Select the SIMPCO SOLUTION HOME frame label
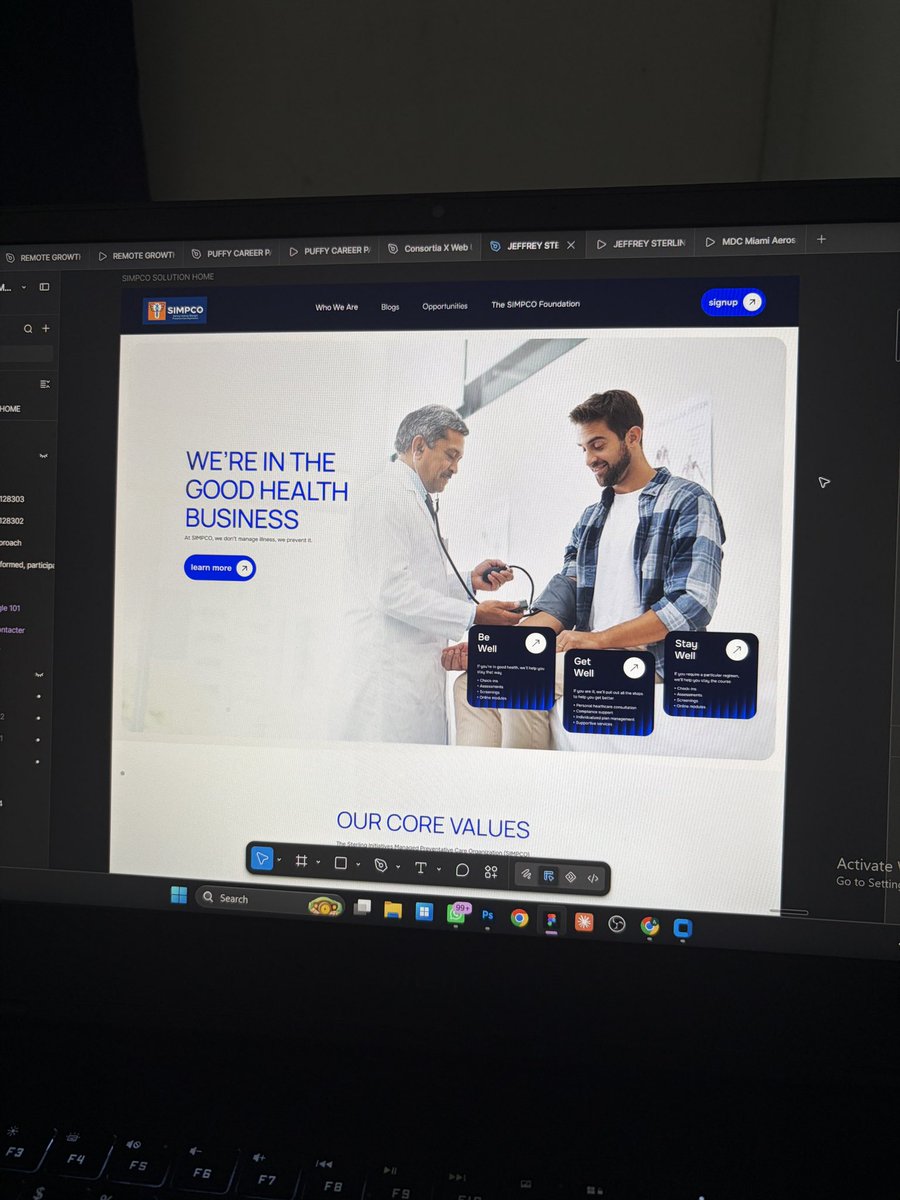Screen dimensions: 900x1200 click(x=168, y=277)
